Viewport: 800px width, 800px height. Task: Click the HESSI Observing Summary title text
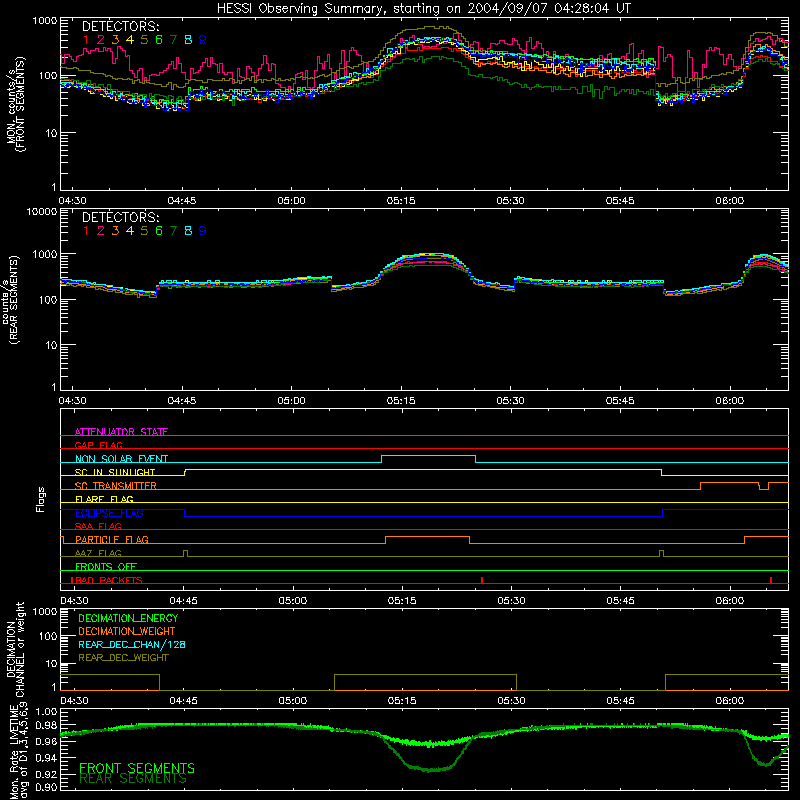423,9
